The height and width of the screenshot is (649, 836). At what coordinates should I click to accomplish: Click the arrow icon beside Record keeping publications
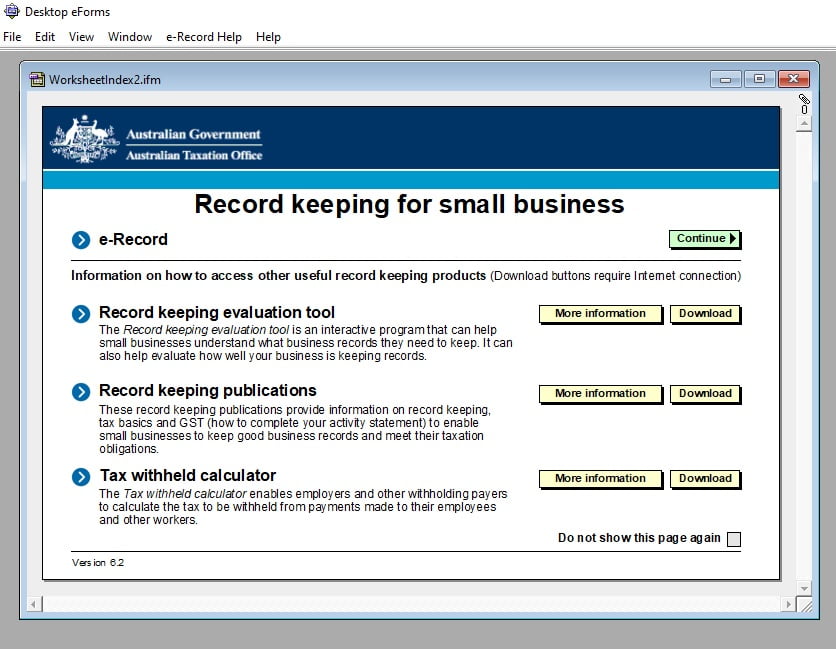click(81, 391)
